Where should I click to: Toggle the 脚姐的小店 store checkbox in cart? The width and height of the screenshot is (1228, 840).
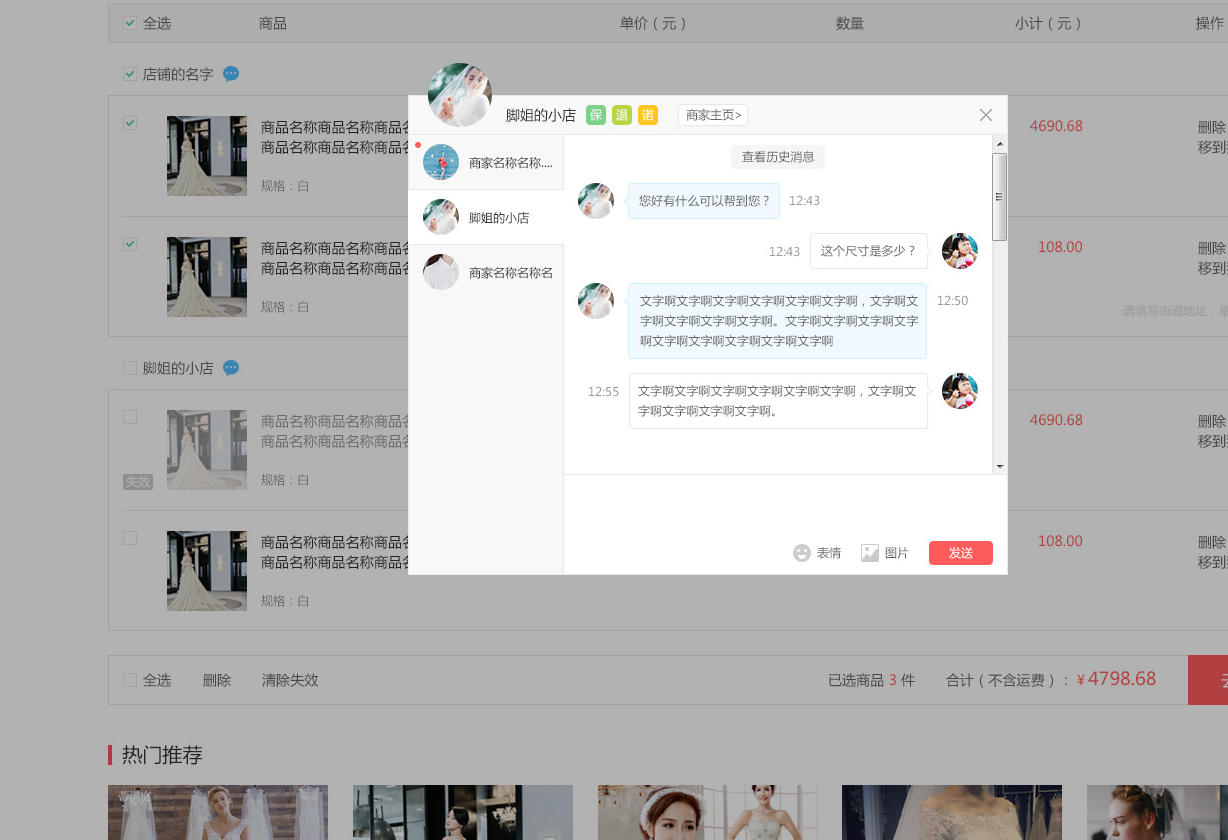130,368
